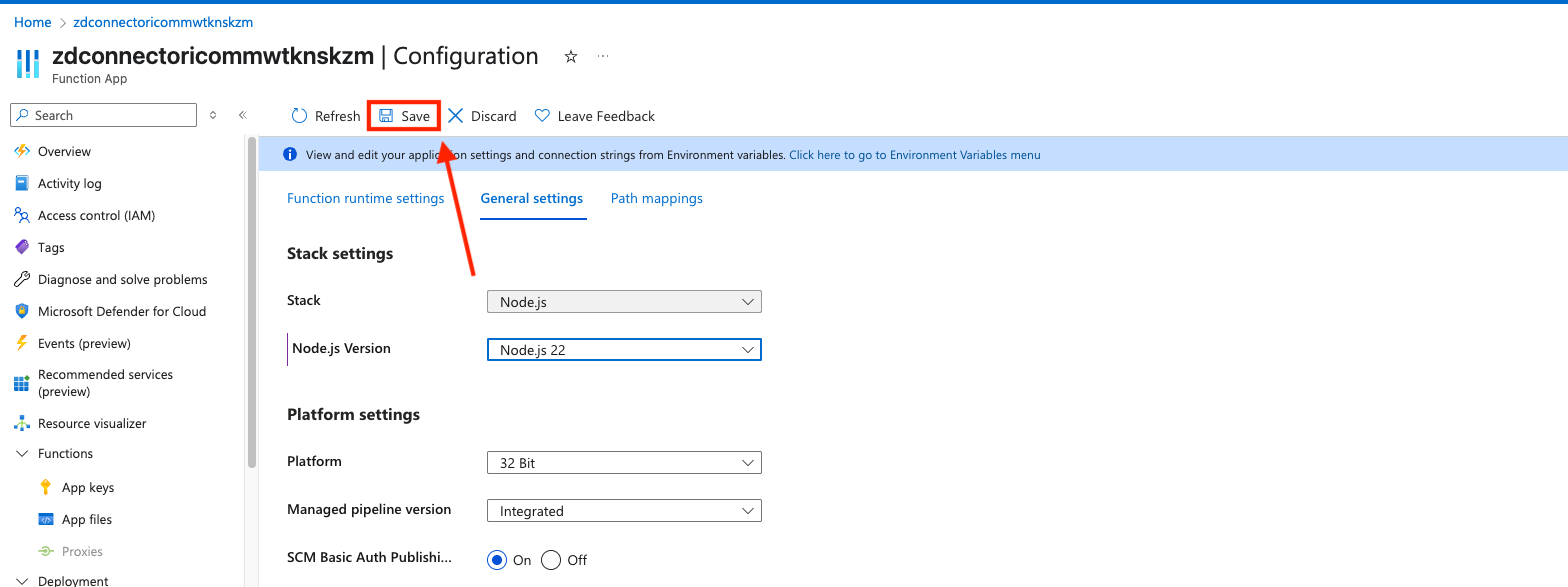This screenshot has height=587, width=1568.
Task: Follow the Home breadcrumb link
Action: [33, 22]
